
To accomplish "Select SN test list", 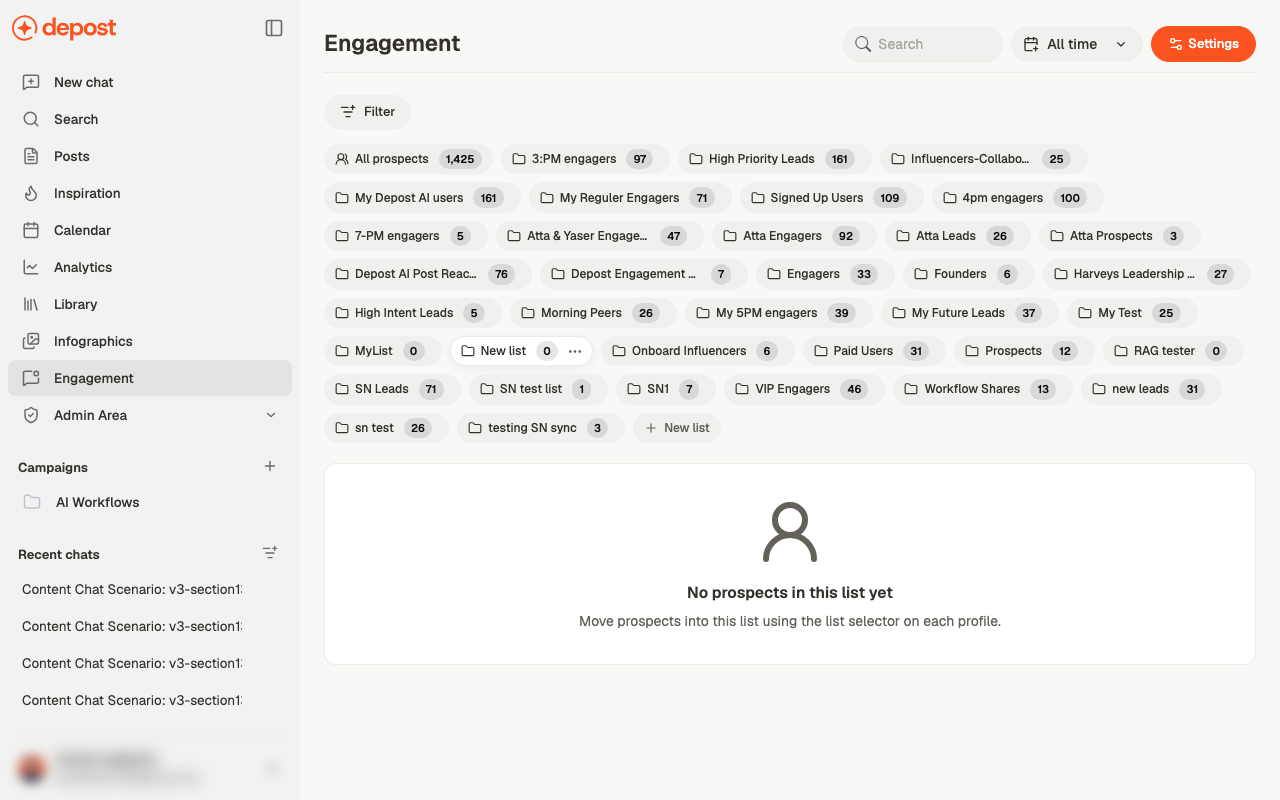I will (539, 389).
